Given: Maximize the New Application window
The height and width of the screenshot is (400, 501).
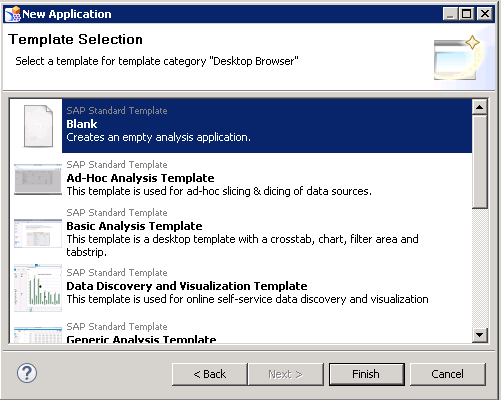Looking at the screenshot, I should pos(466,14).
